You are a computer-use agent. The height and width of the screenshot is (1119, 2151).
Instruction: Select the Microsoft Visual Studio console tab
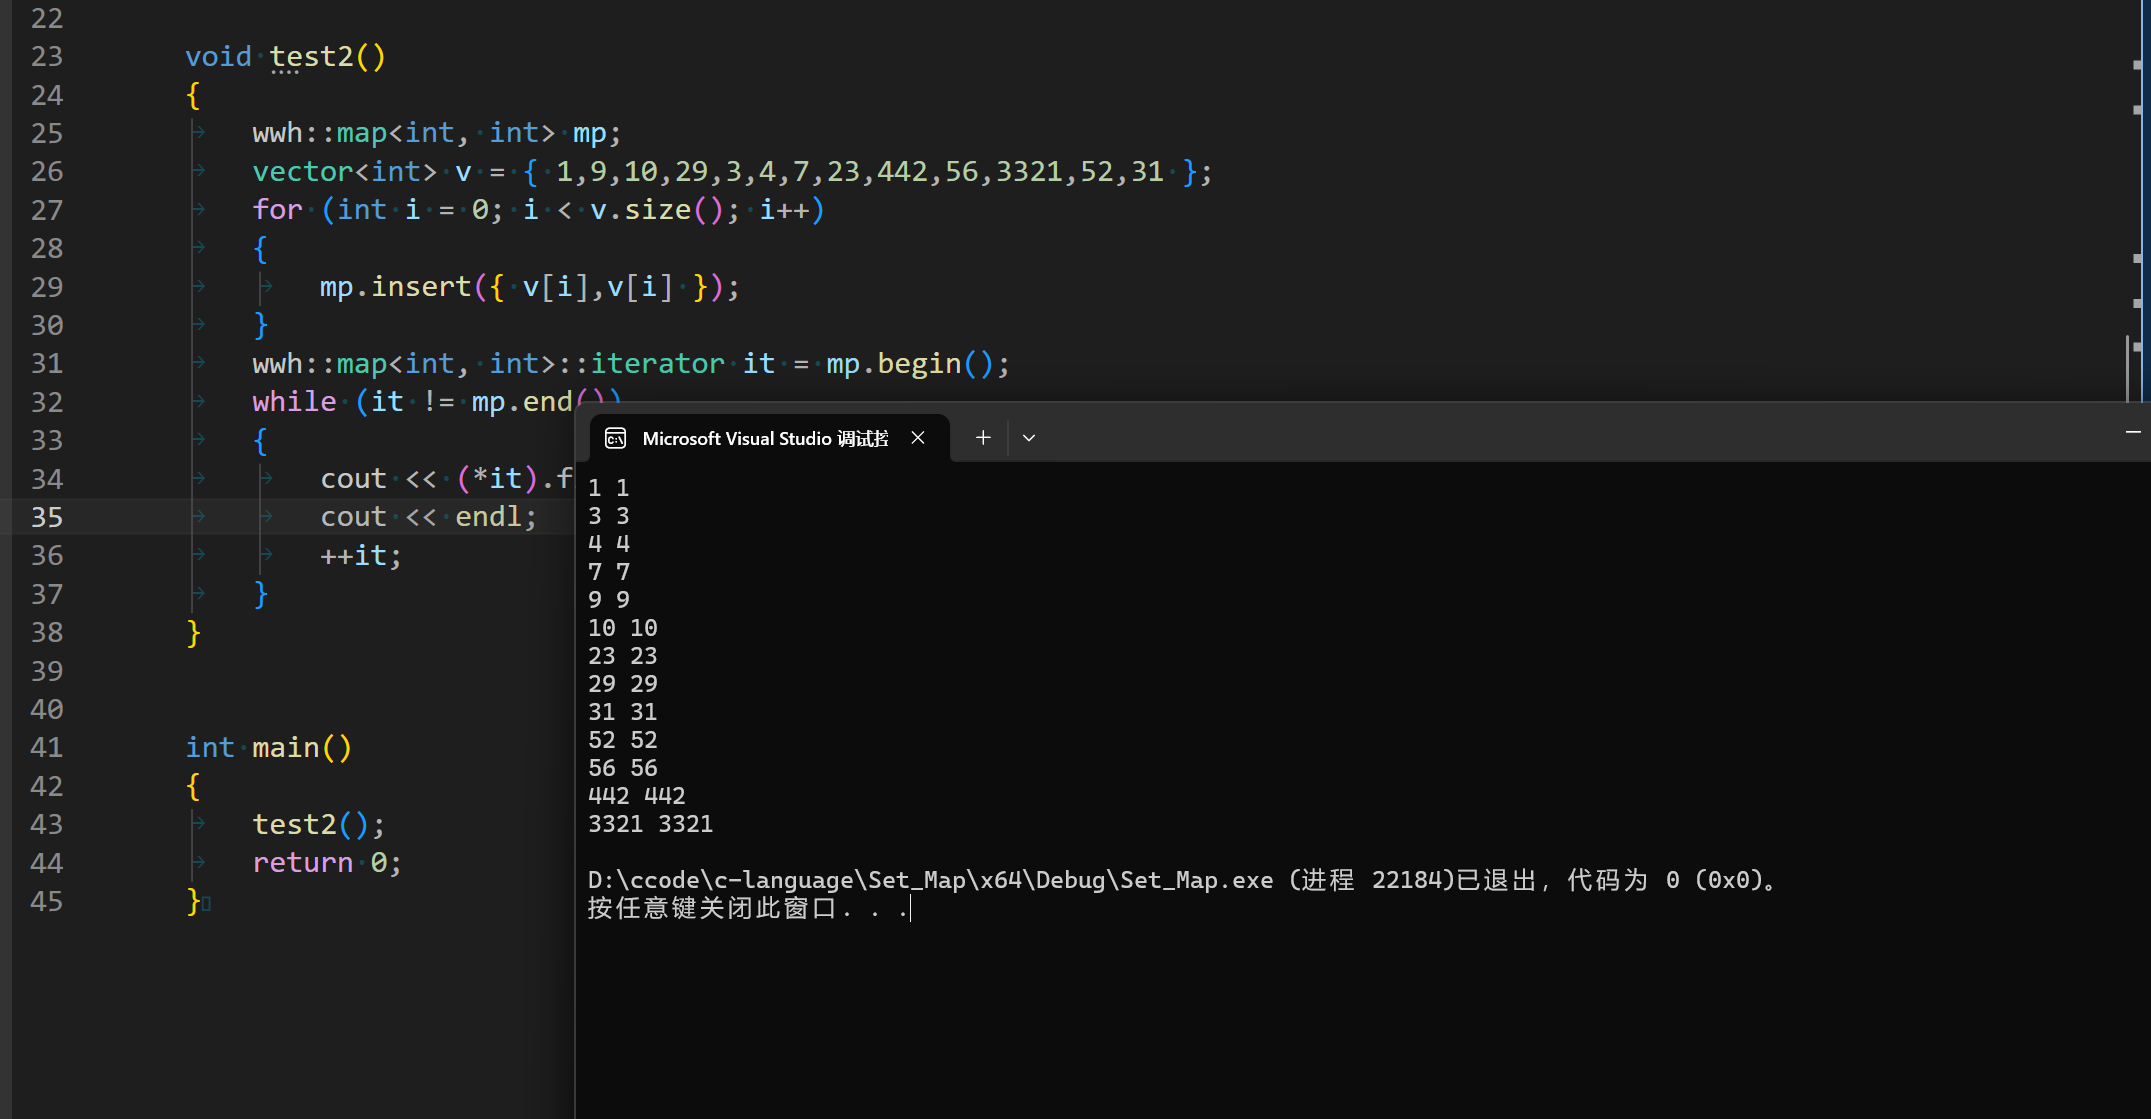(764, 438)
